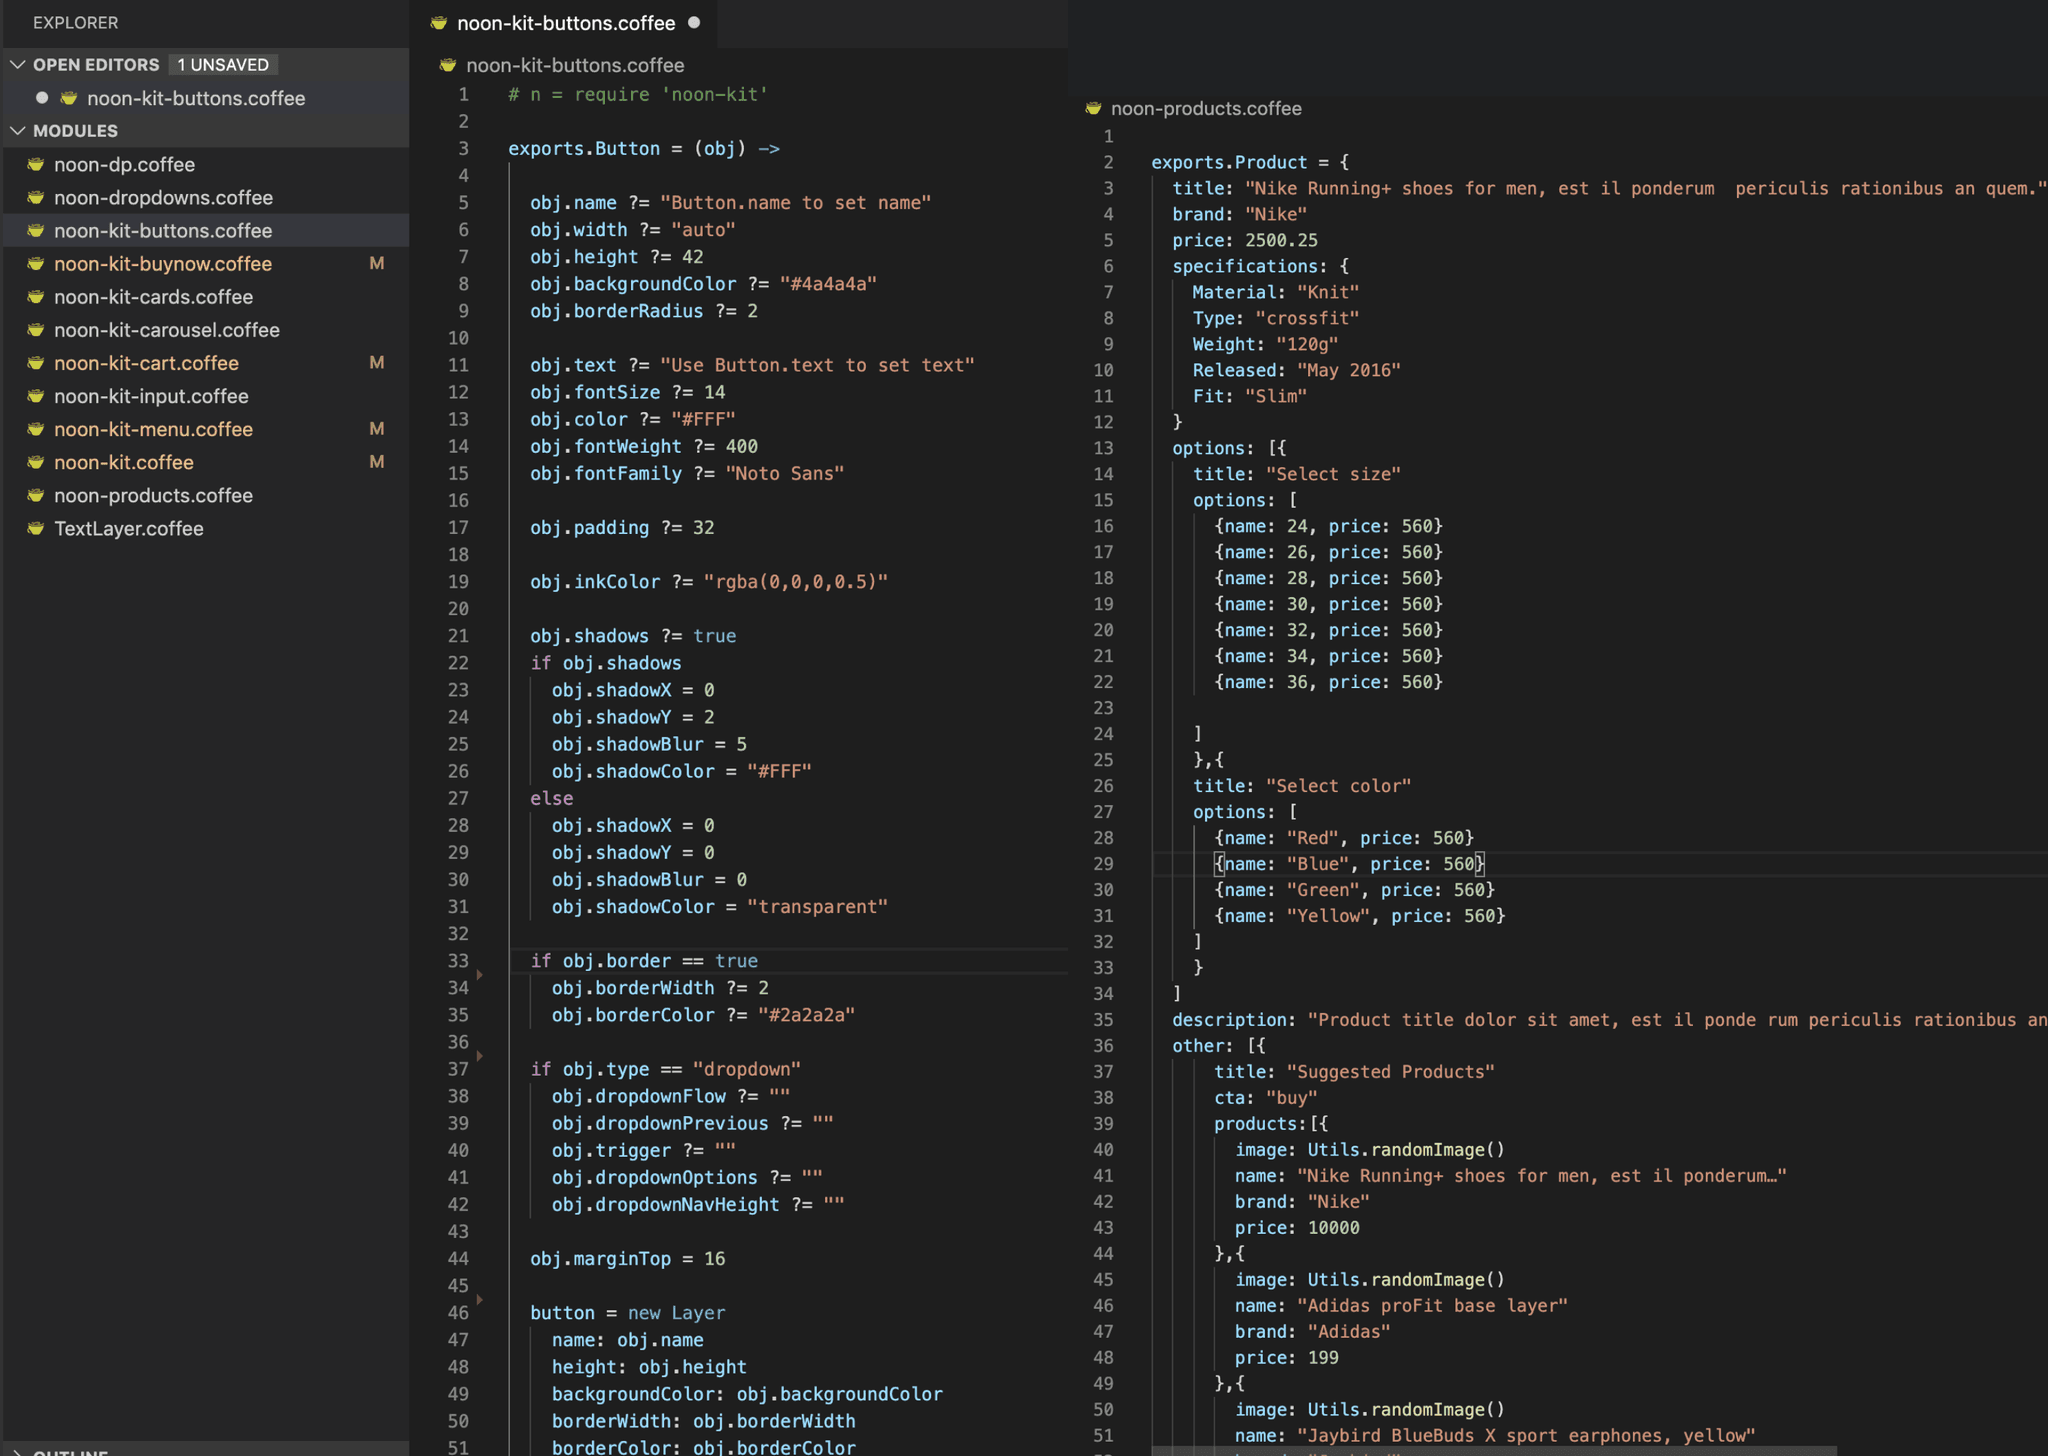Click the noon-products.coffee breadcrumb
2048x1456 pixels.
coord(1206,108)
